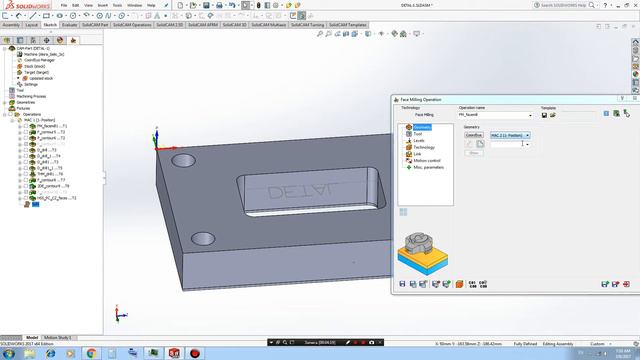
Task: Open the MAC 1 CoordSys dropdown in dialog
Action: 527,135
